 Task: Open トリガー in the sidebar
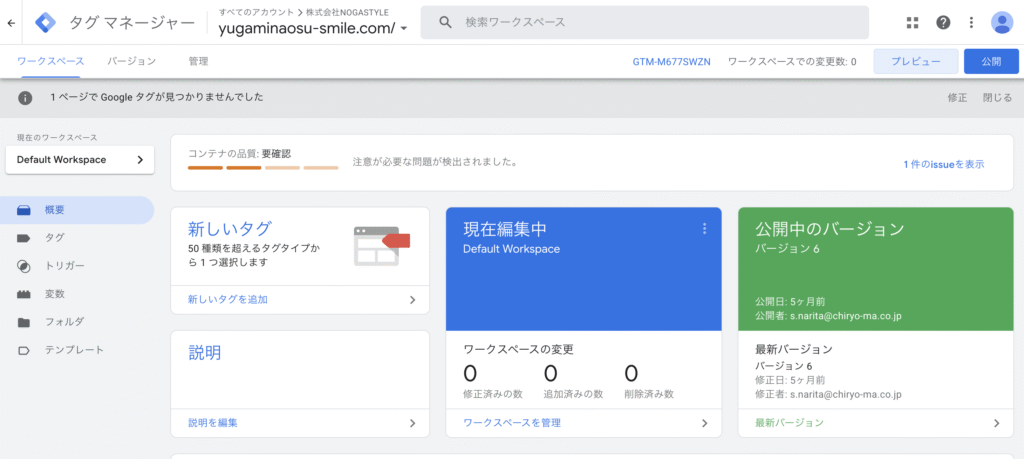tap(64, 266)
